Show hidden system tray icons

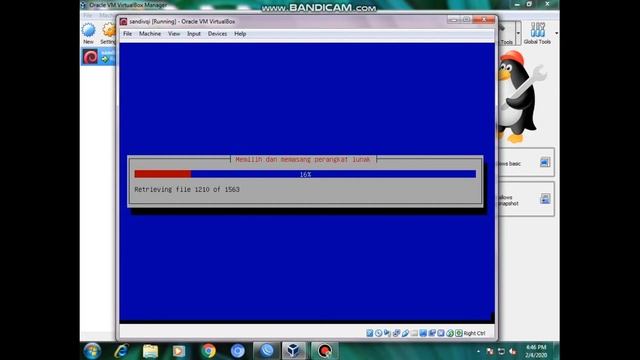(478, 351)
